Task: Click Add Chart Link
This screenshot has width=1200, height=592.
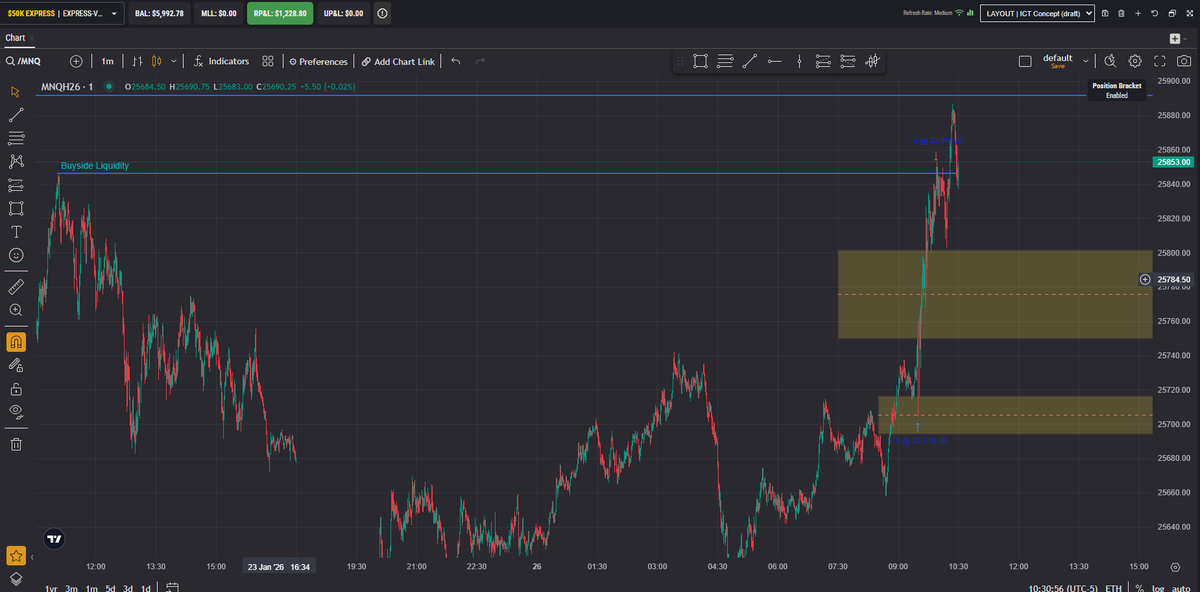Action: [398, 61]
